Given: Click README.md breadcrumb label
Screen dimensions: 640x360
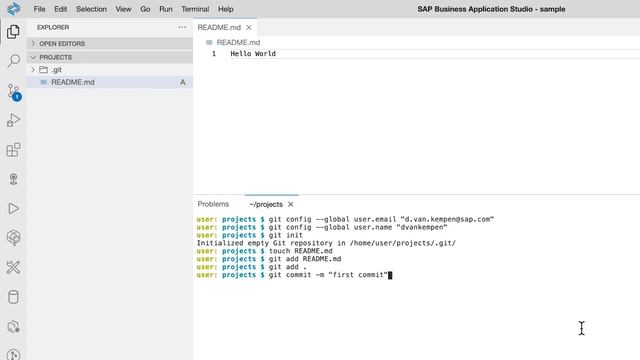Looking at the screenshot, I should point(238,42).
